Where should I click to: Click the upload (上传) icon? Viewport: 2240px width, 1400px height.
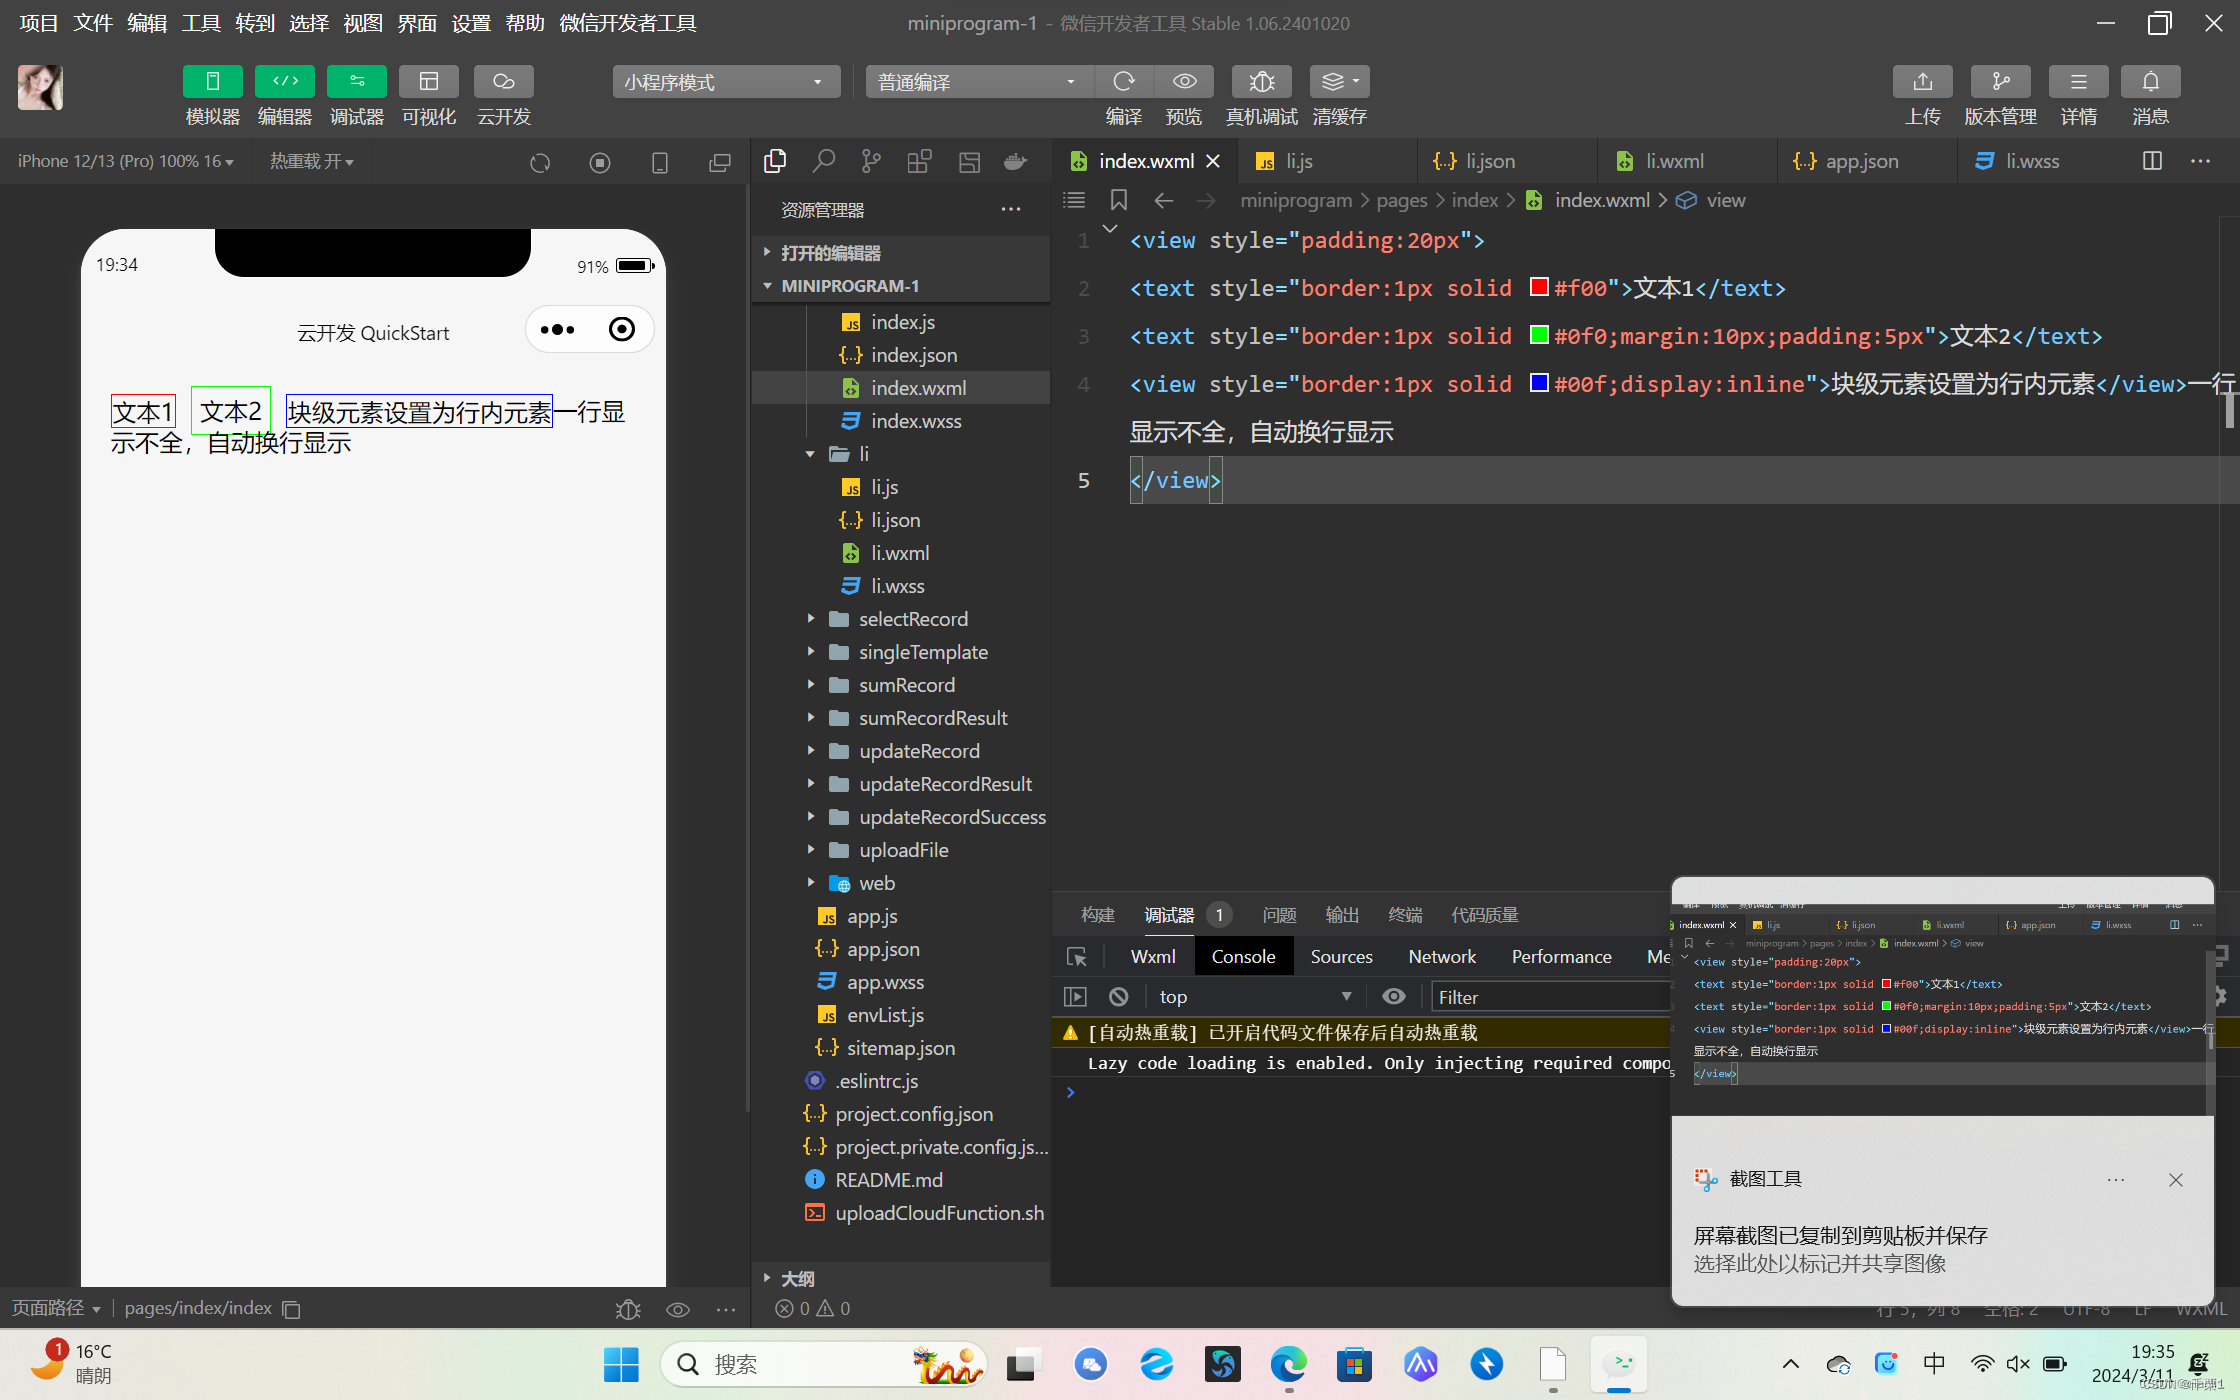(x=1922, y=82)
